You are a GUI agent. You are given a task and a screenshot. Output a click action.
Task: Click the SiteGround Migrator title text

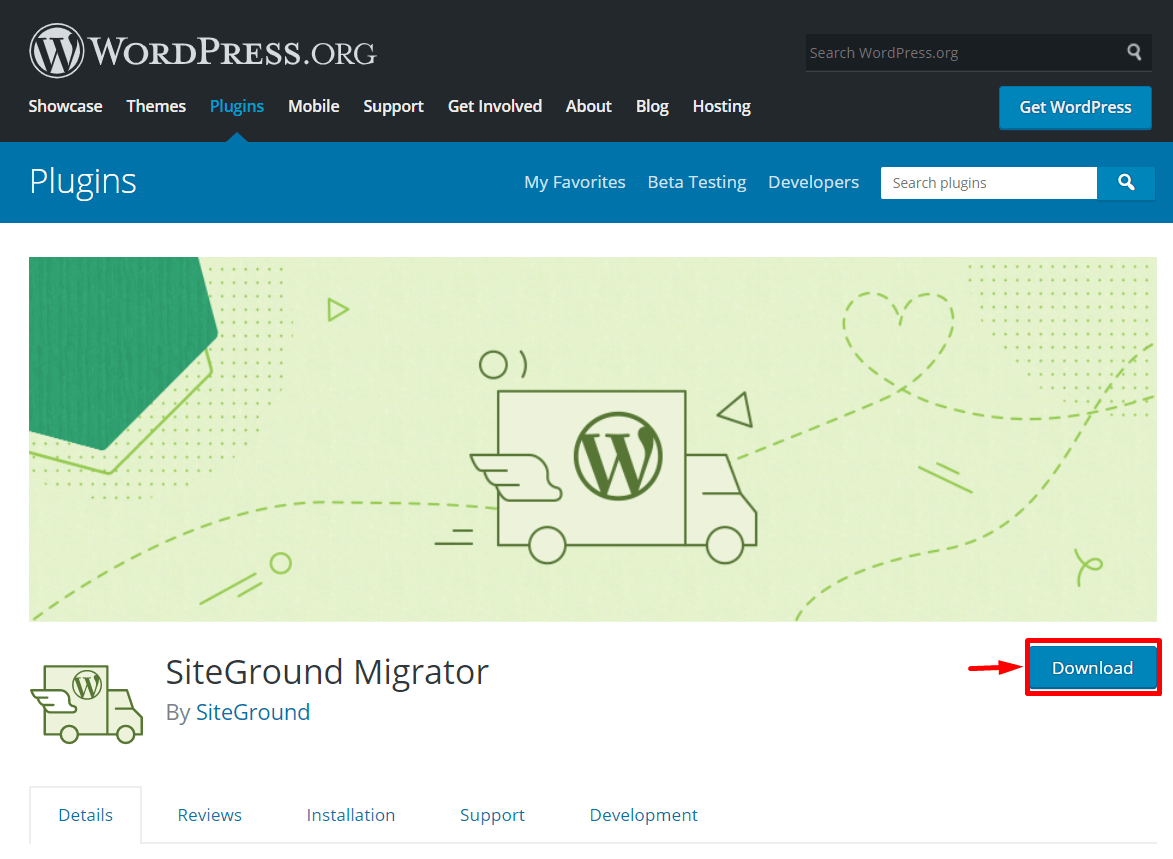click(x=327, y=672)
